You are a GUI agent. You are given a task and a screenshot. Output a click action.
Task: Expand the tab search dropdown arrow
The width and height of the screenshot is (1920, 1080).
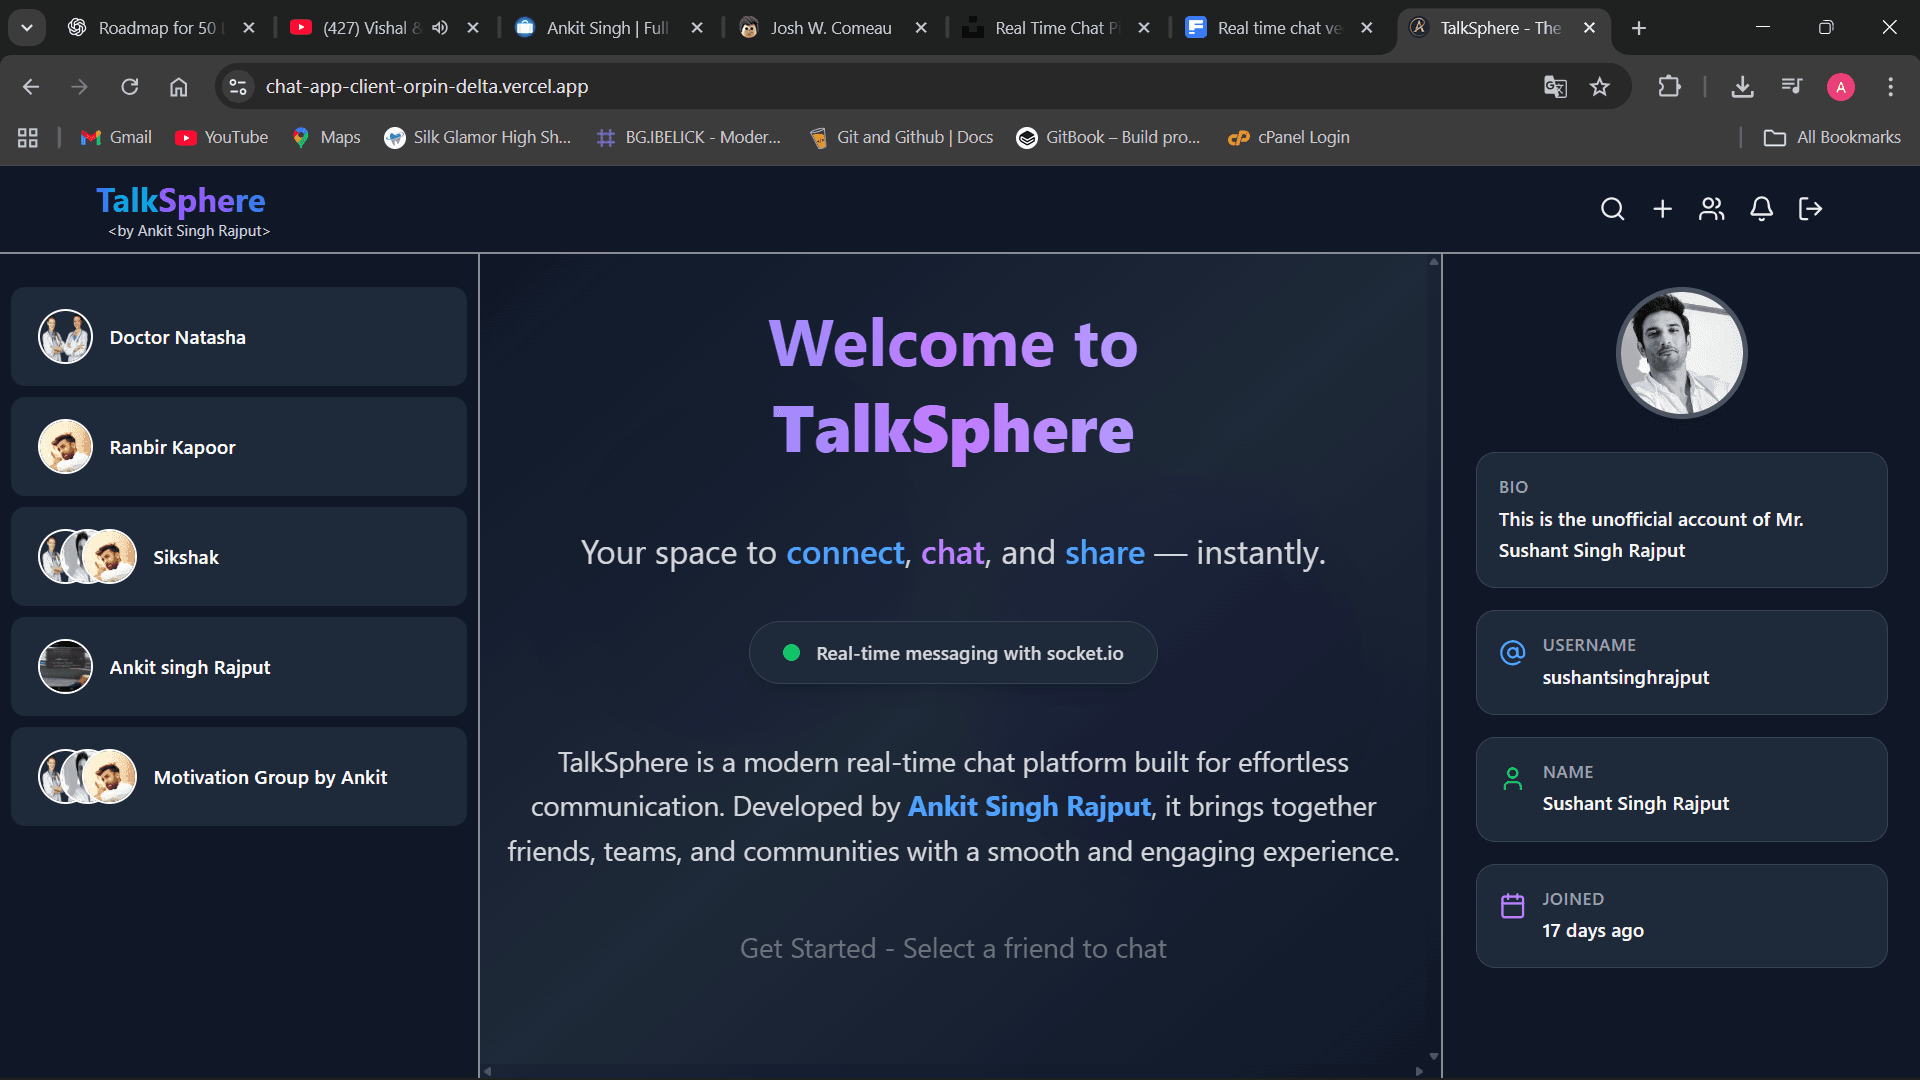[27, 28]
